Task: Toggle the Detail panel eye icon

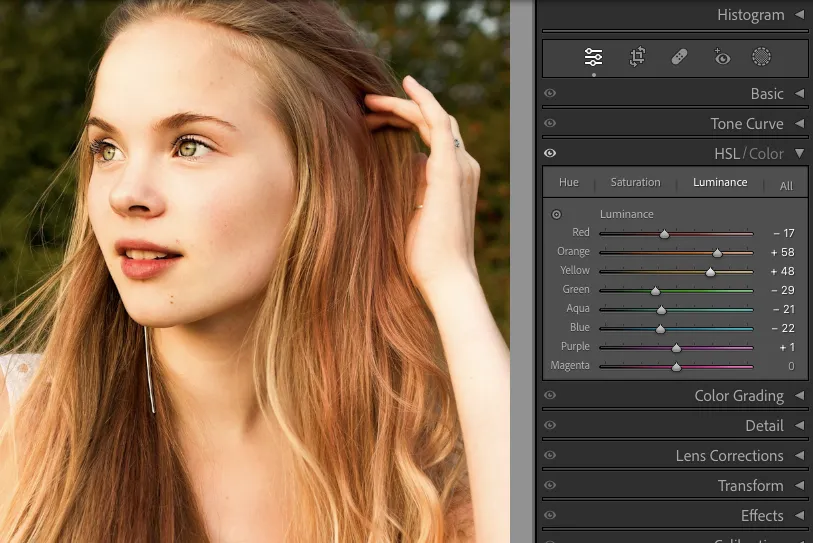Action: tap(550, 426)
